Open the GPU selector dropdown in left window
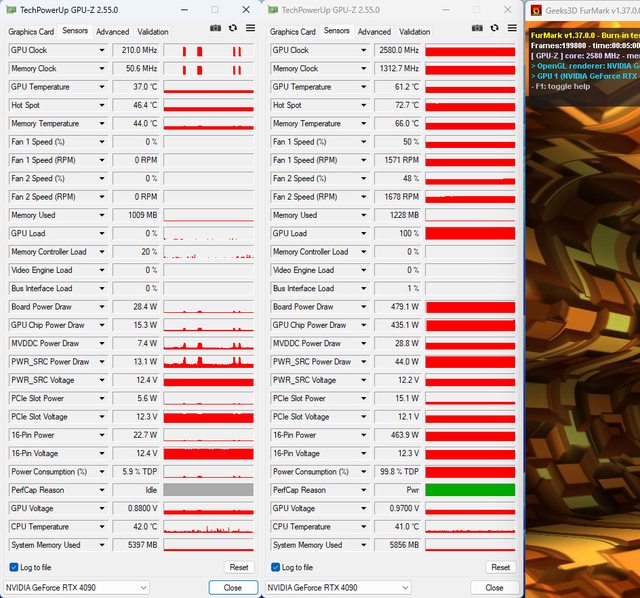Screen dimensions: 640x598 [142, 587]
